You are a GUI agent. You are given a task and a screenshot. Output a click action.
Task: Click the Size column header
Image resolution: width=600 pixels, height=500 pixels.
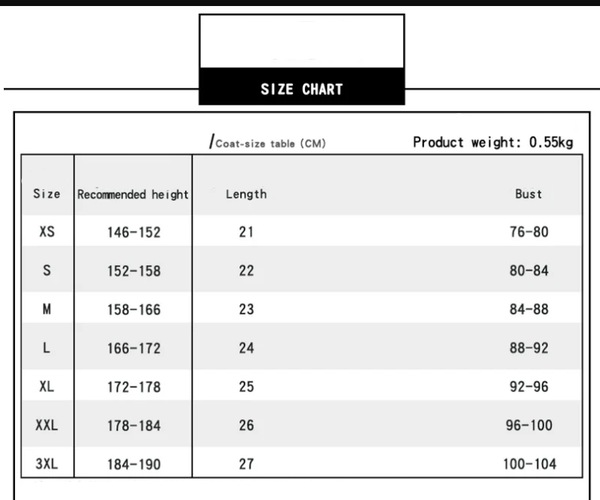click(x=47, y=194)
